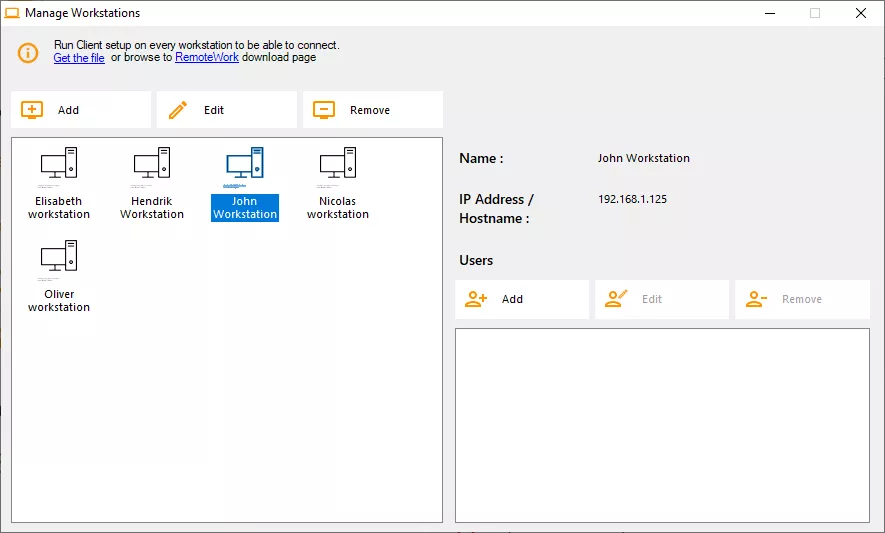Select the Hendrik Workstation computer icon
This screenshot has height=533, width=885.
click(x=152, y=165)
